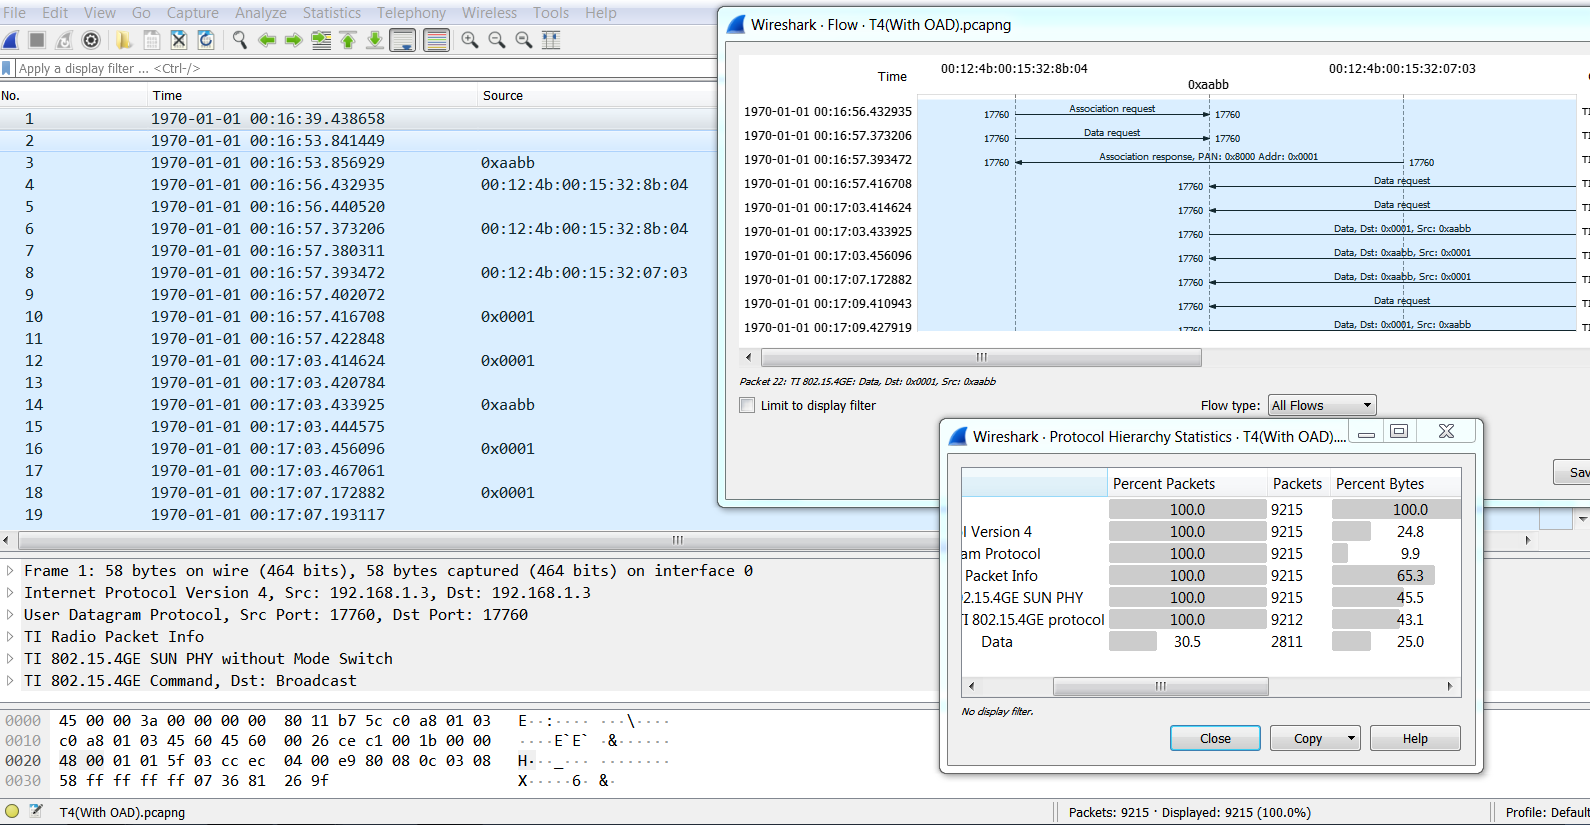Open the display filter bookmark menu
This screenshot has width=1590, height=825.
tap(7, 68)
